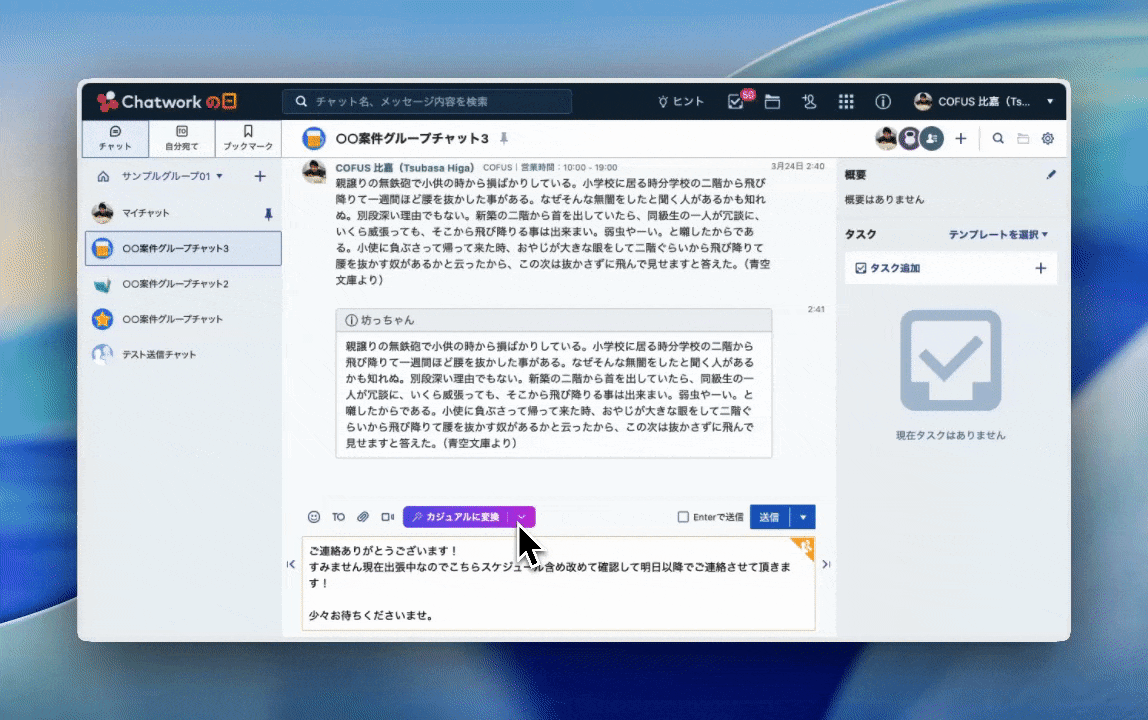Viewport: 1148px width, 720px height.
Task: Switch to the チャット tab
Action: [116, 138]
